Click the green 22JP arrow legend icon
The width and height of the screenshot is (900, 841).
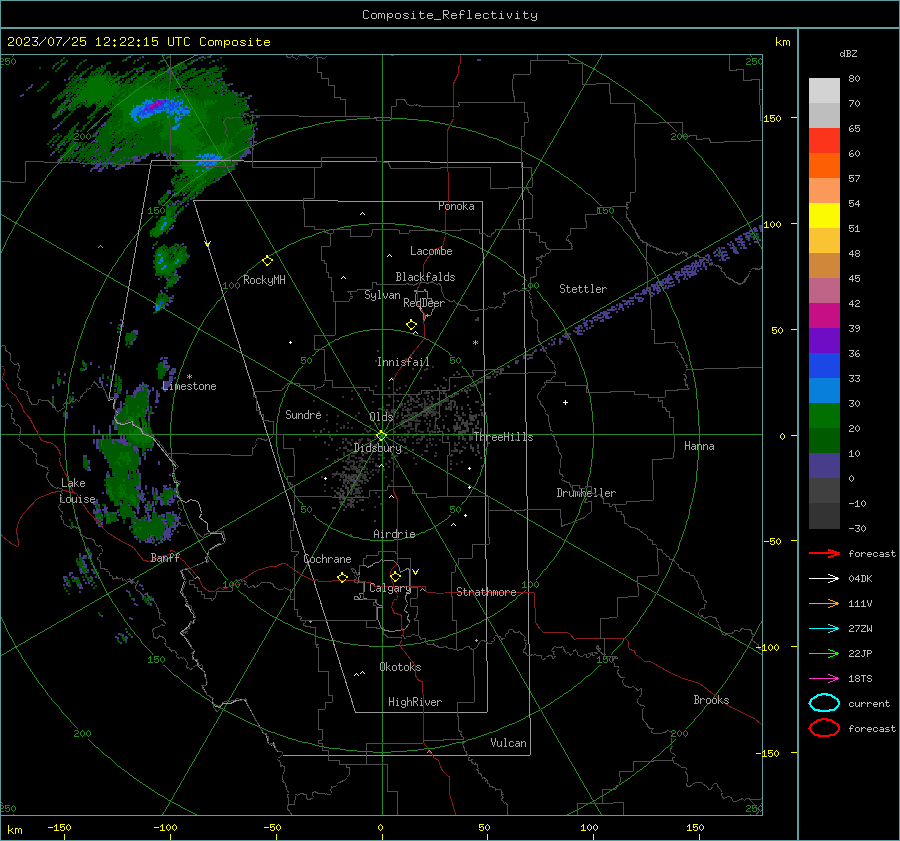point(824,653)
